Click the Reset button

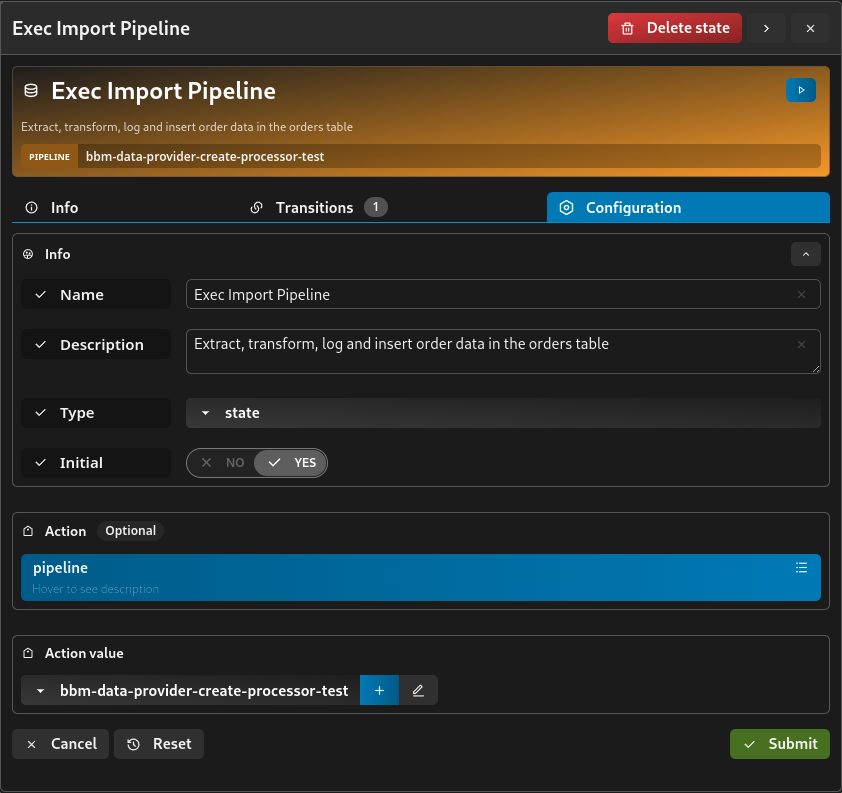coord(159,744)
